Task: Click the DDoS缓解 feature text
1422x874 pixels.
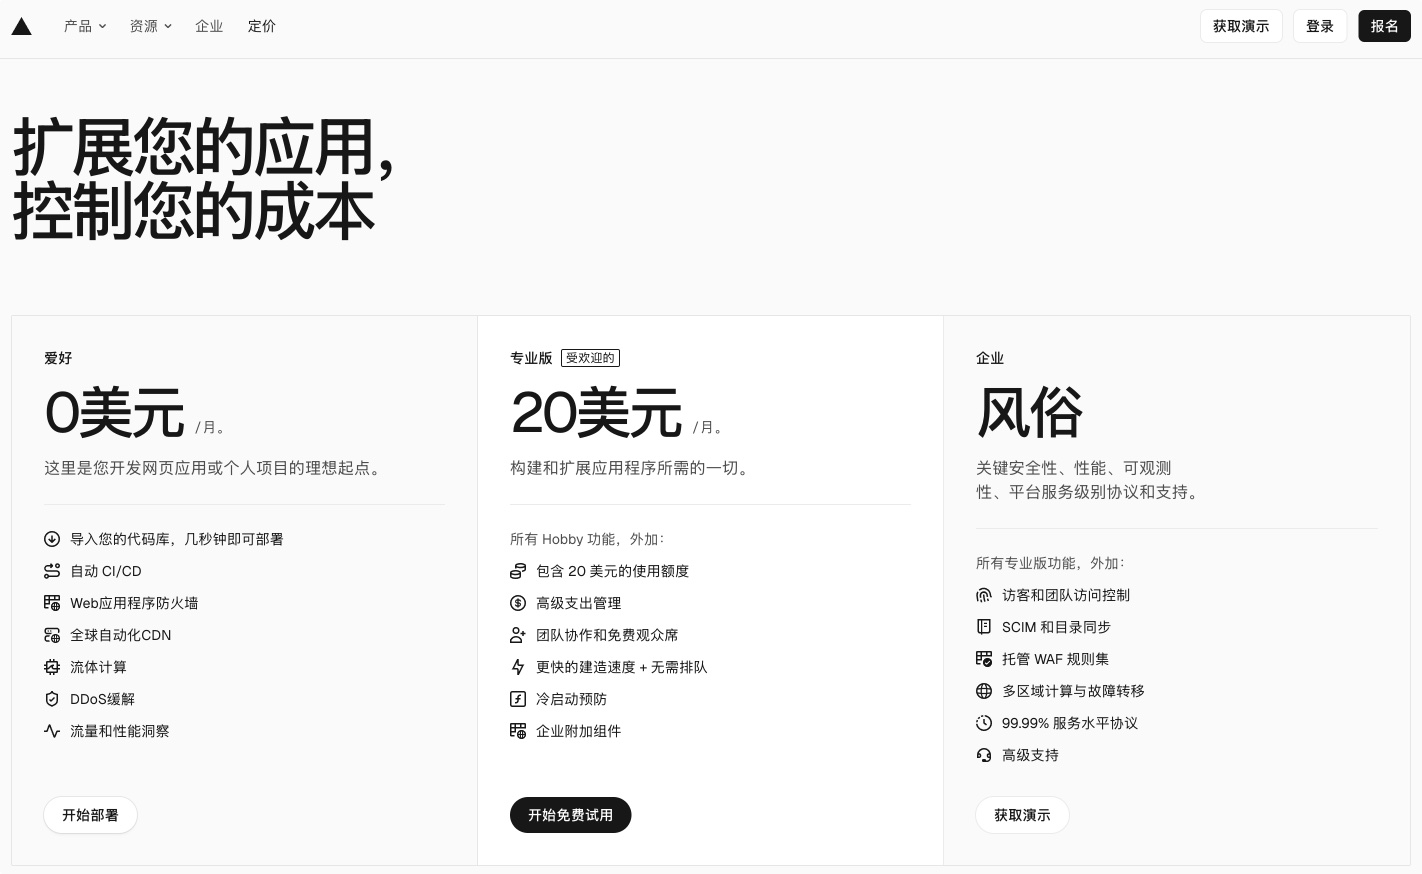Action: 102,699
